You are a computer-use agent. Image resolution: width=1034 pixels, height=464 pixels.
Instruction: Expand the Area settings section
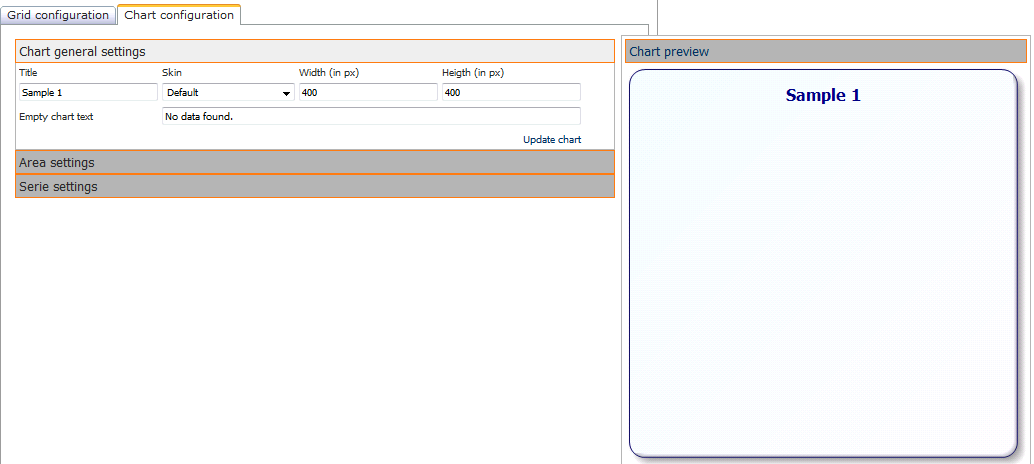pos(314,162)
